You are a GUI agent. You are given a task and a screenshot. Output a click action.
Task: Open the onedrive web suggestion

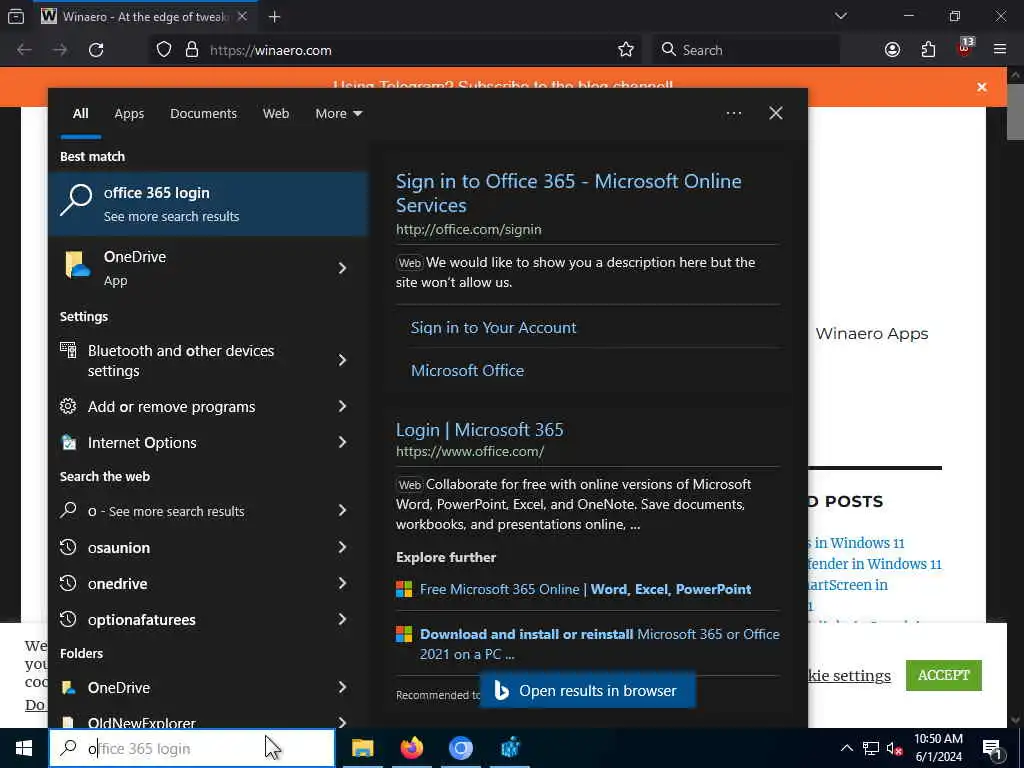(118, 583)
